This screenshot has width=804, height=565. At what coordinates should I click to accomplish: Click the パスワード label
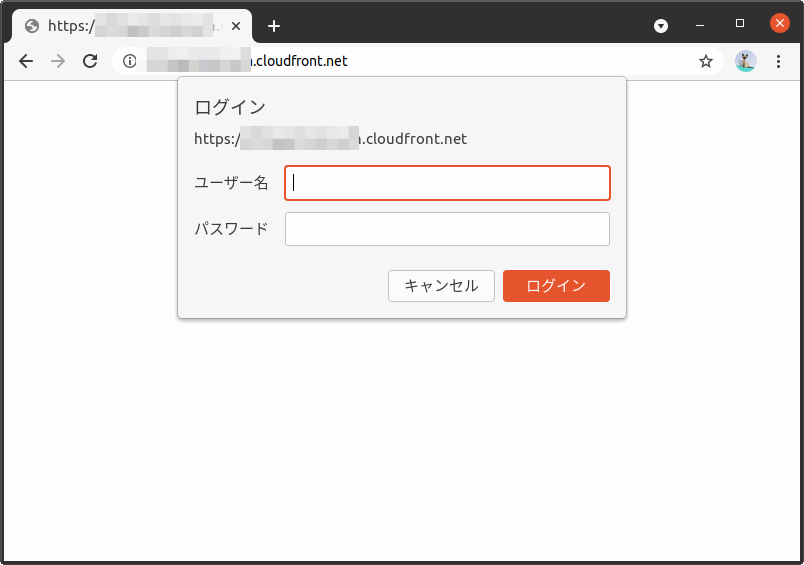click(231, 229)
